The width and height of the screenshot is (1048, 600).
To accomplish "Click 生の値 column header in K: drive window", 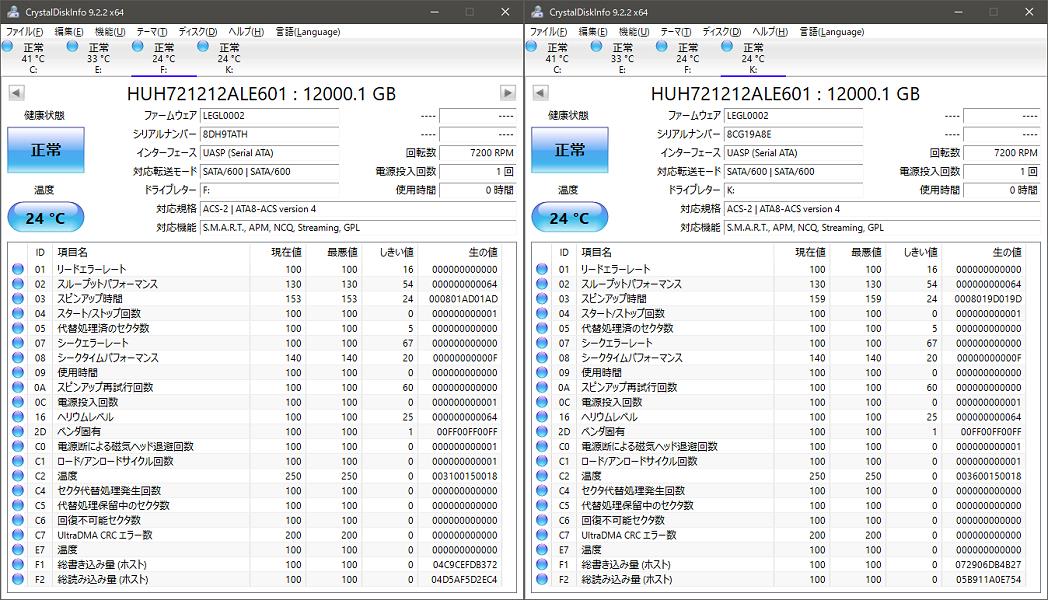I will 1007,252.
